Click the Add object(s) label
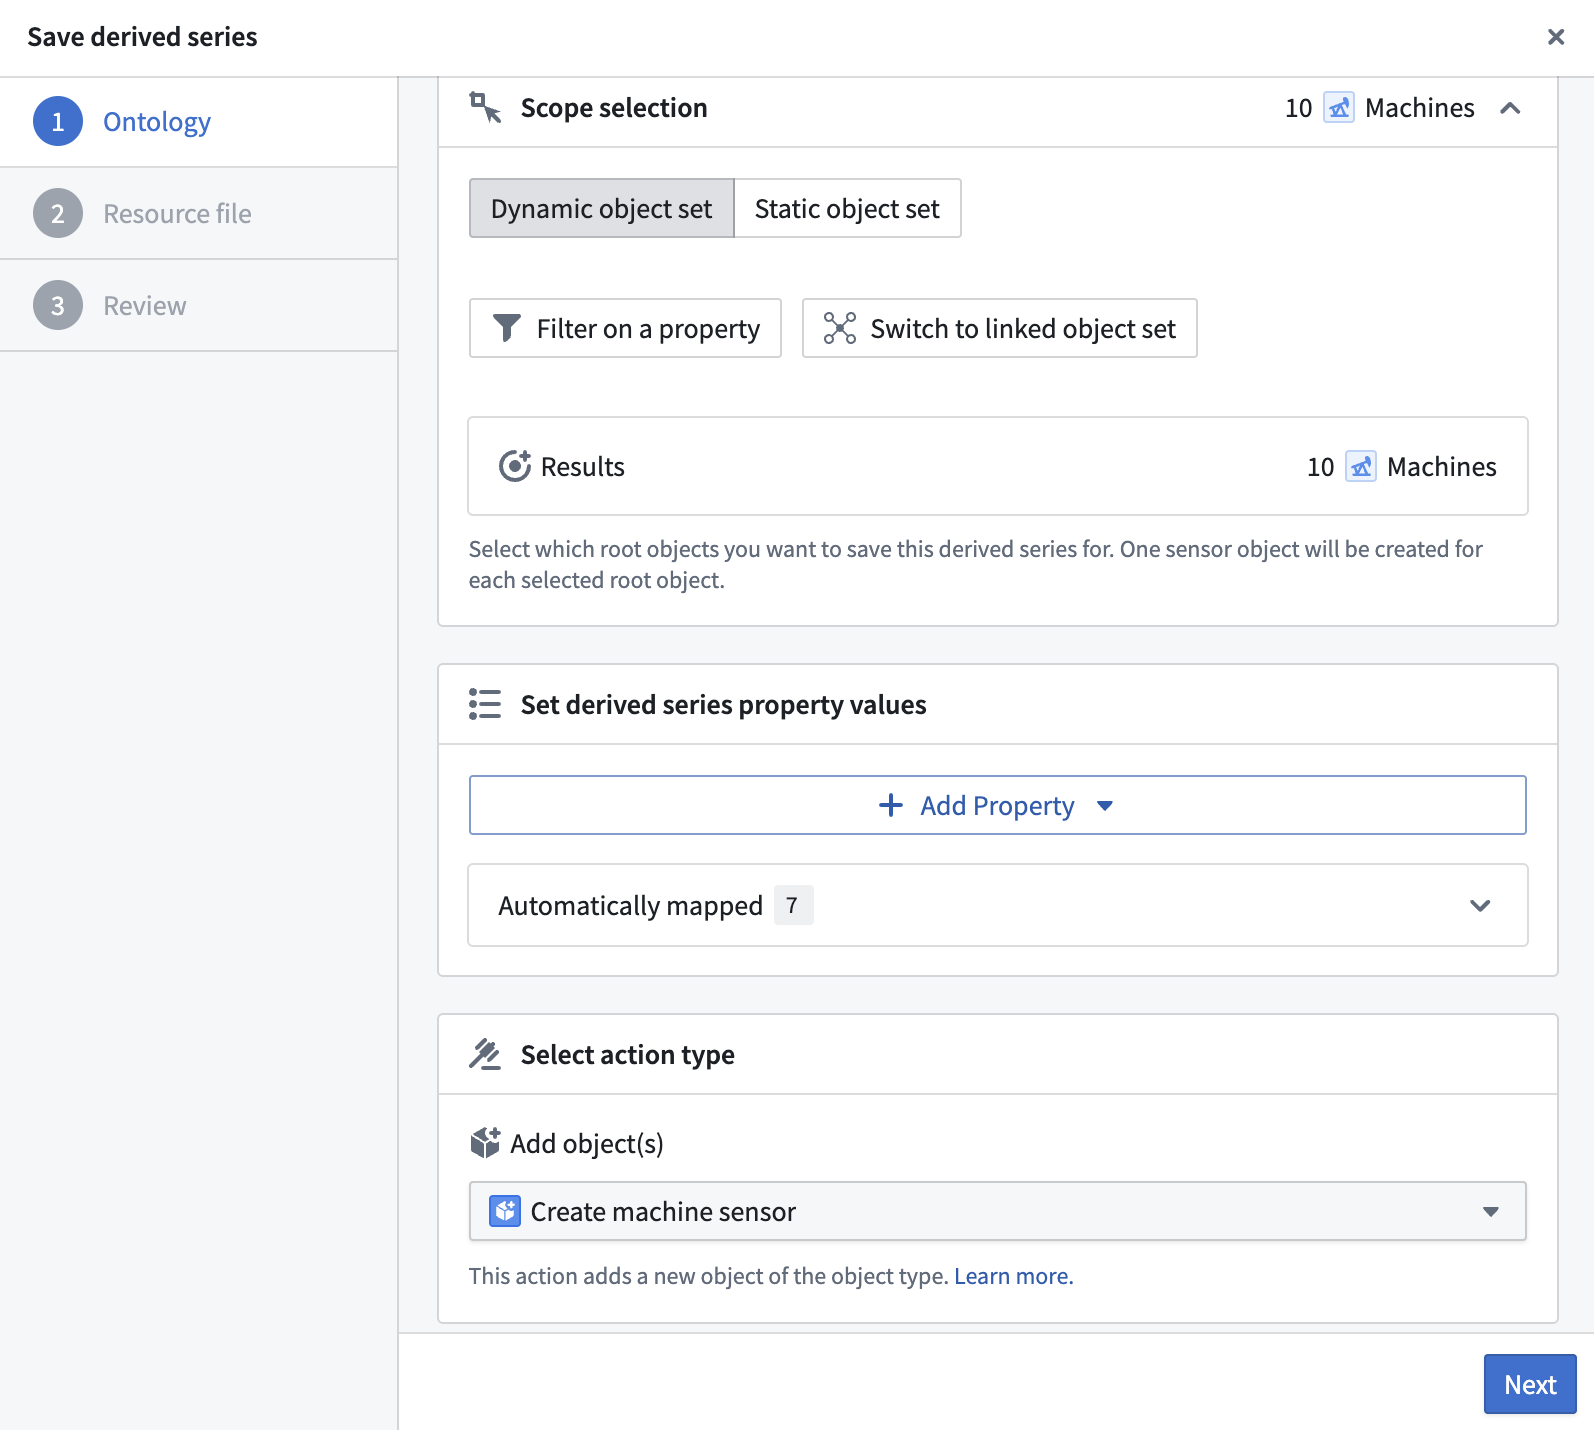The width and height of the screenshot is (1594, 1430). (587, 1144)
